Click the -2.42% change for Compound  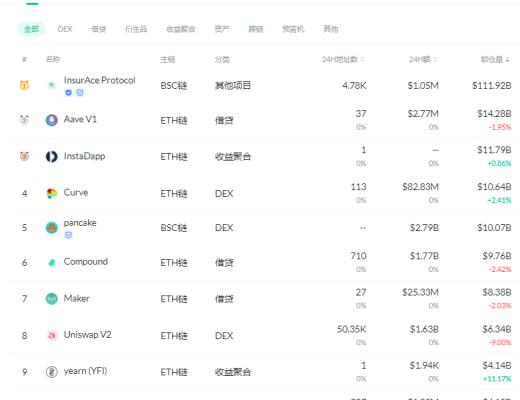pyautogui.click(x=500, y=269)
